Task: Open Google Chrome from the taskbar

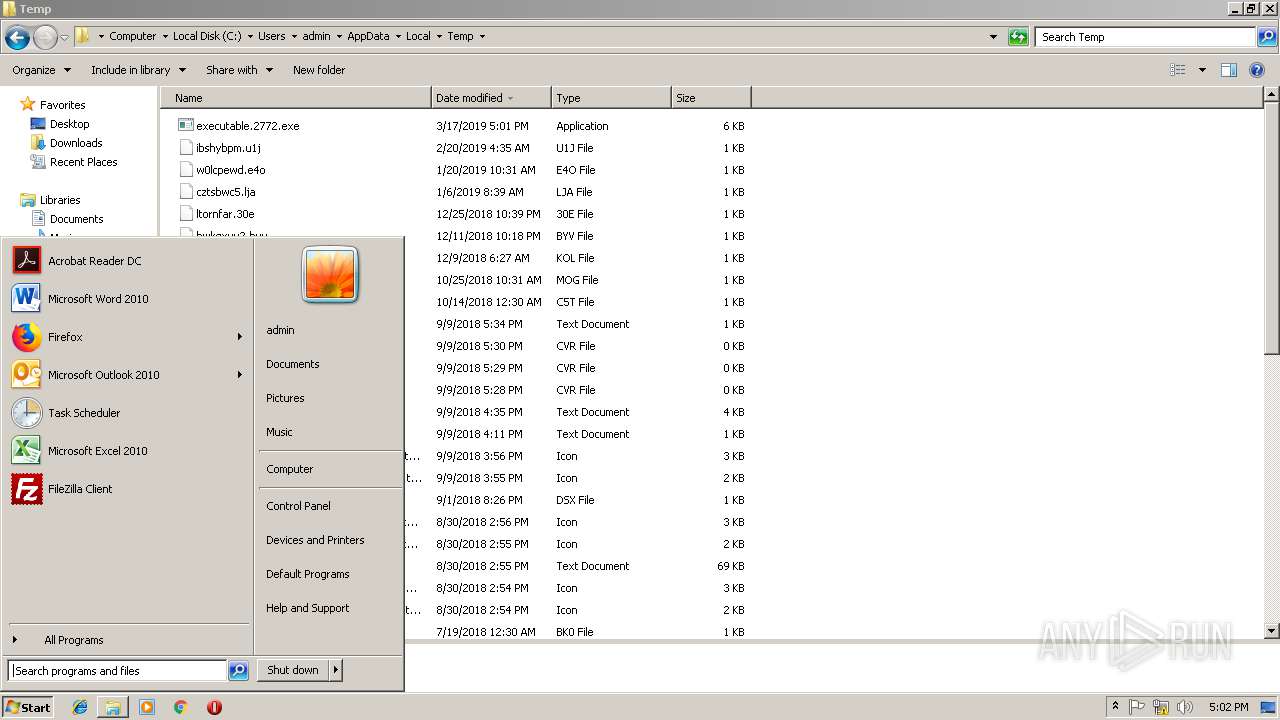Action: tap(180, 707)
